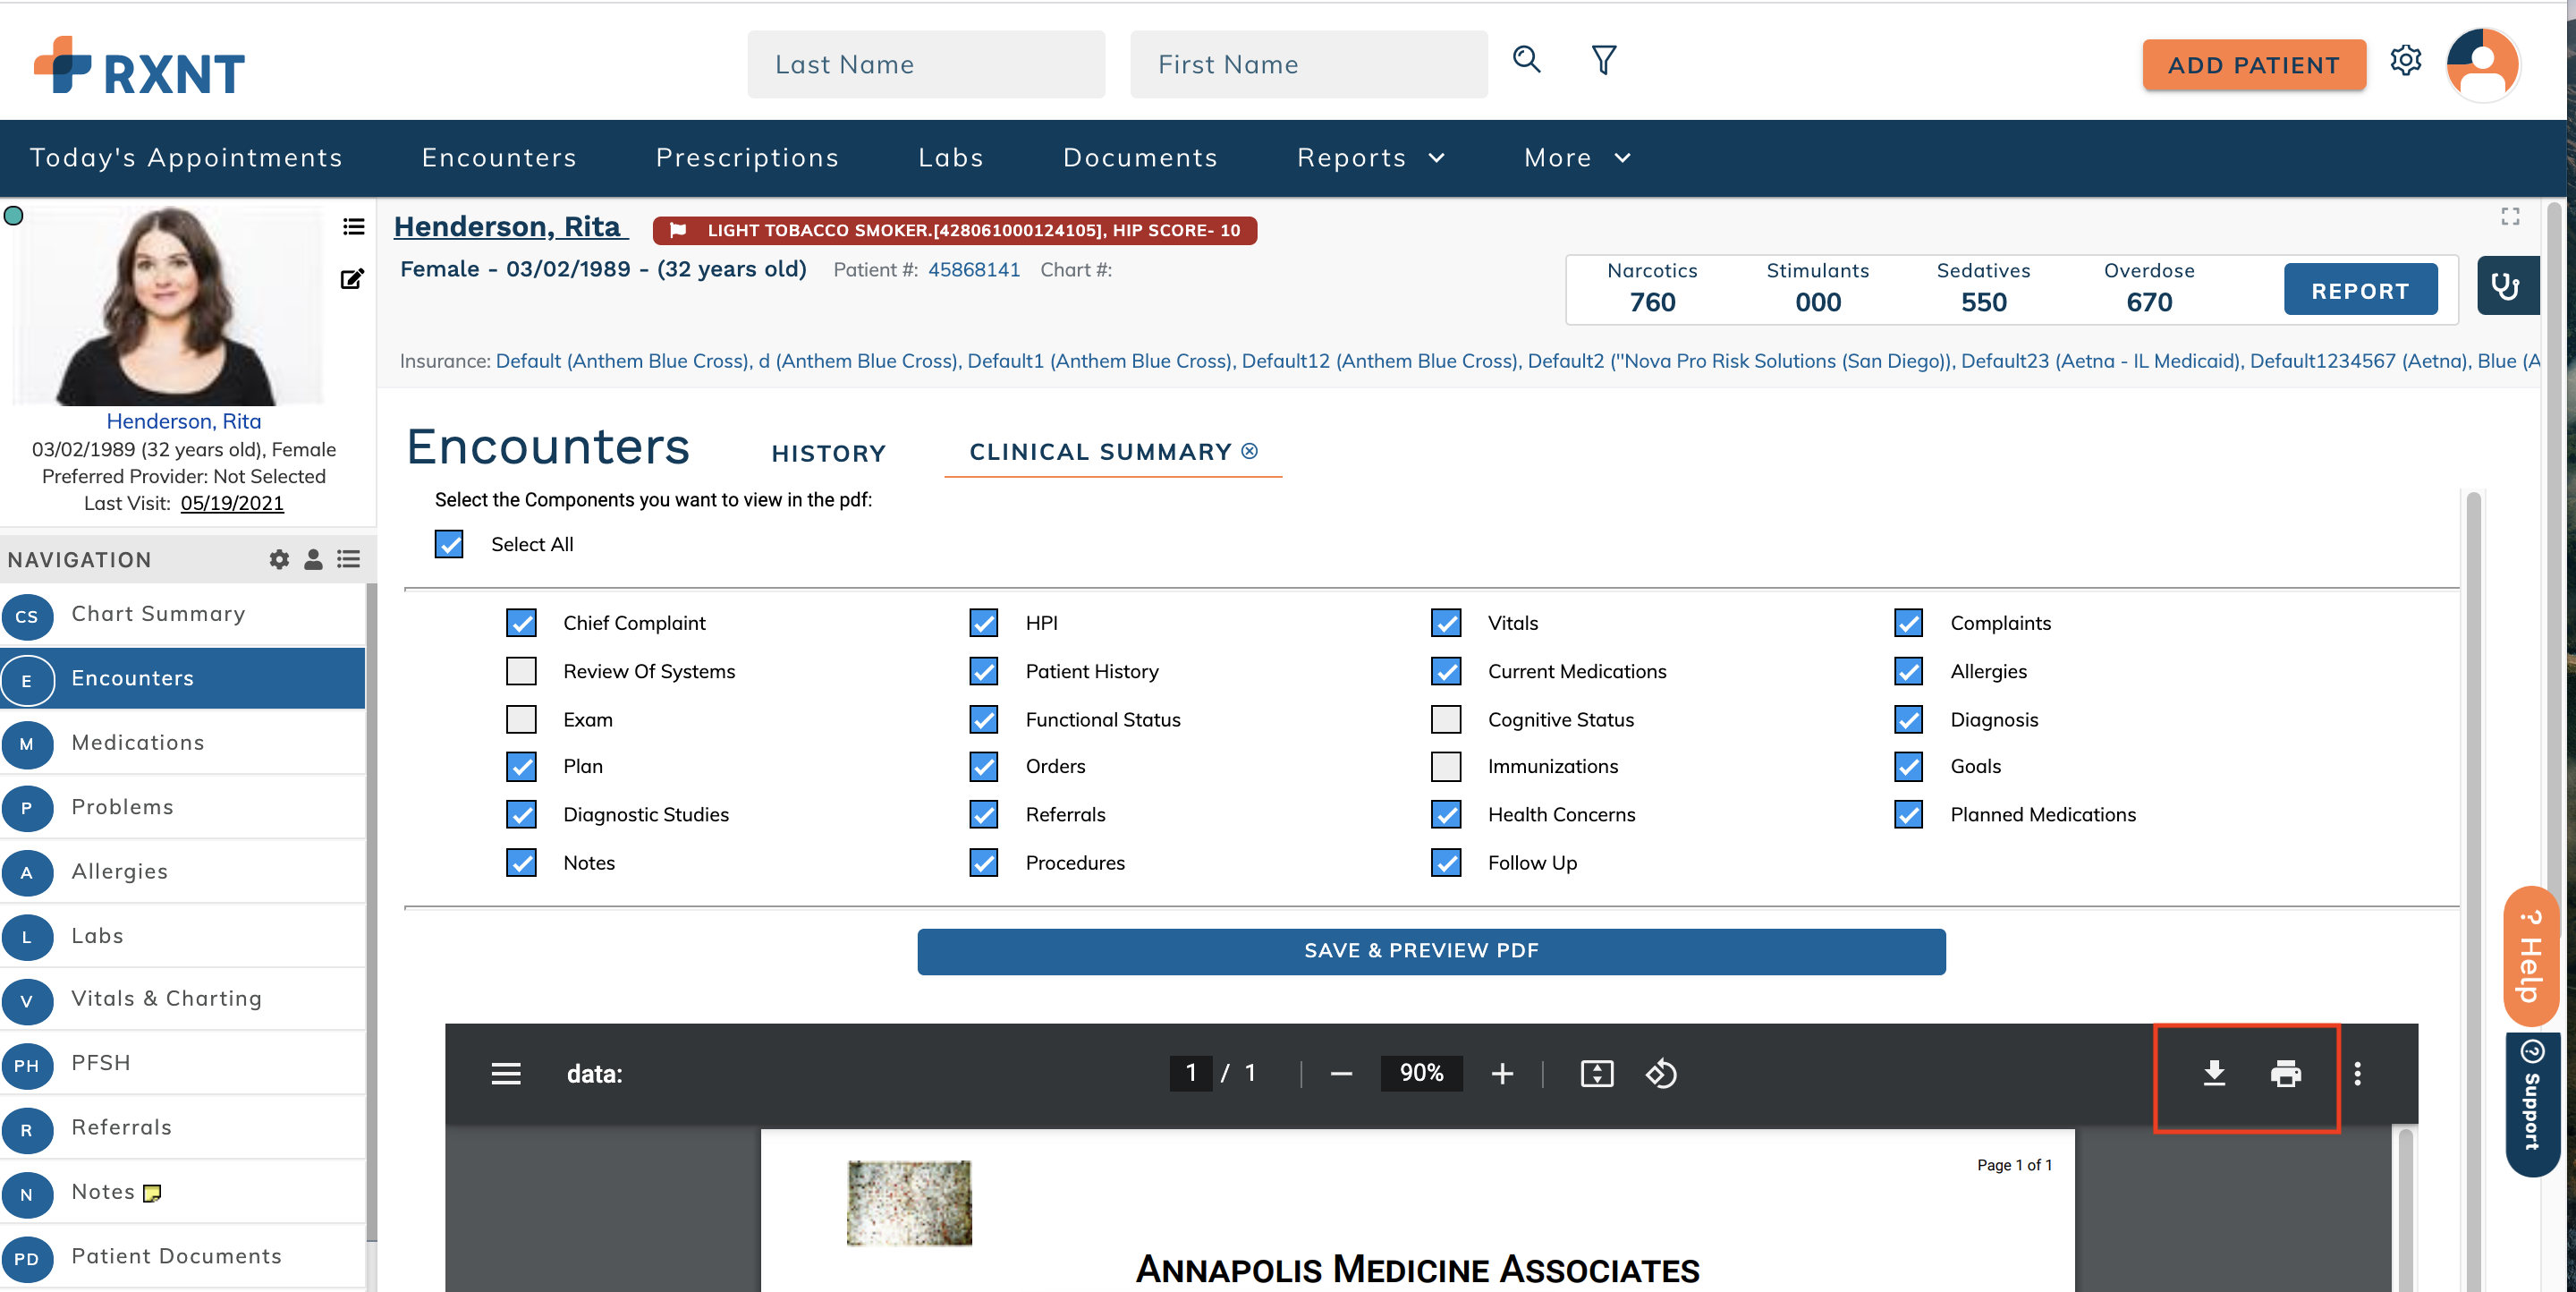Click the green status dot on photo
The width and height of the screenshot is (2576, 1292).
13,215
